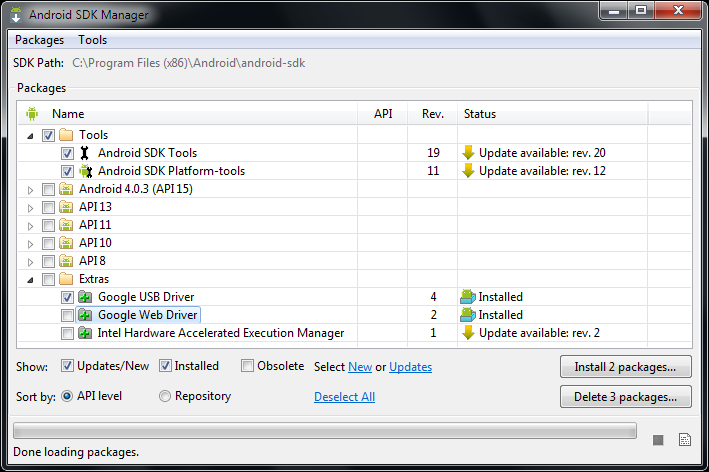Viewport: 709px width, 472px height.
Task: Select the Repository sort radio button
Action: coord(165,396)
